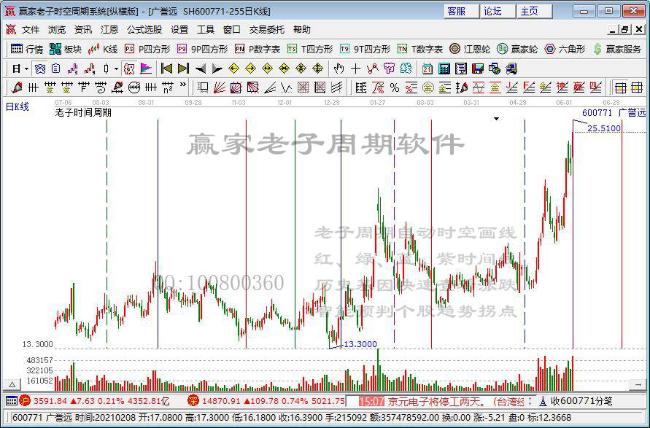Open the 浏览 menu
The width and height of the screenshot is (650, 428).
57,30
